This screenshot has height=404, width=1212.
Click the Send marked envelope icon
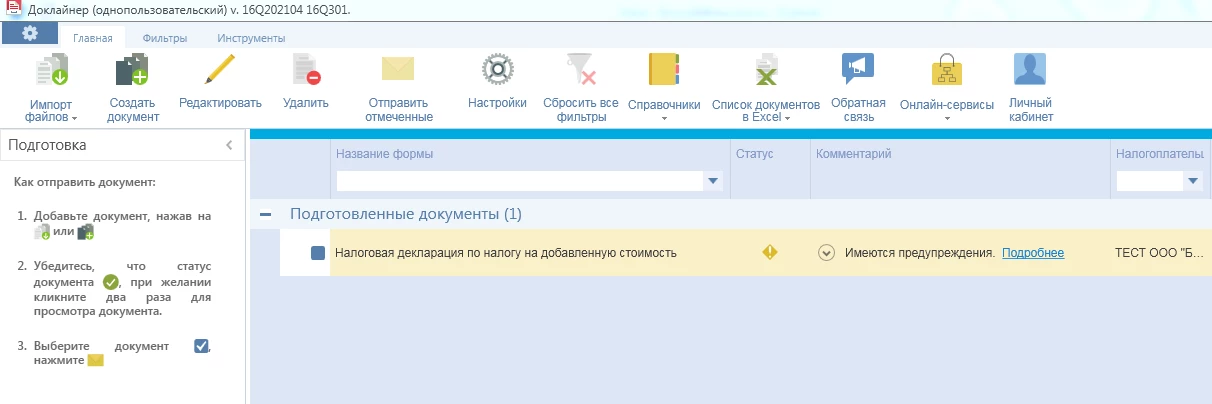click(398, 69)
